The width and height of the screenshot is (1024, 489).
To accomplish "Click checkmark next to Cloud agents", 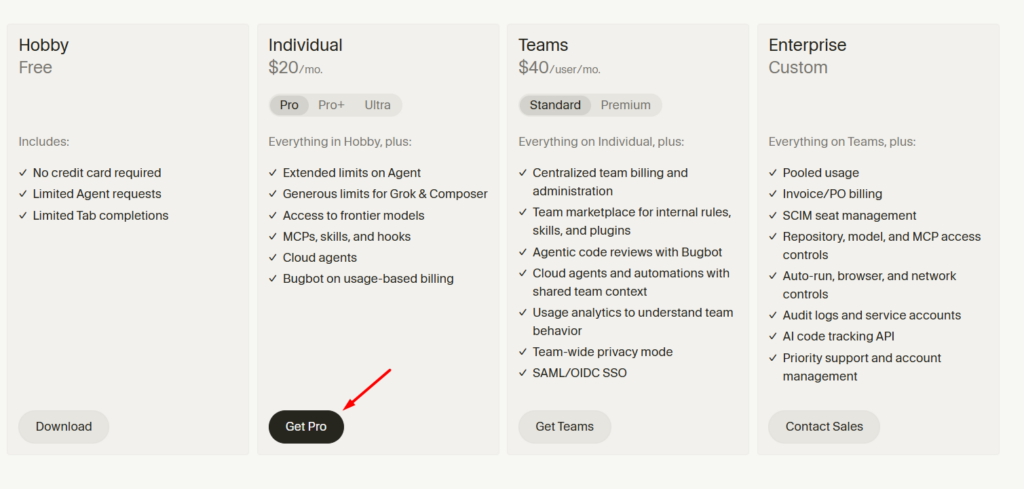I will point(273,258).
